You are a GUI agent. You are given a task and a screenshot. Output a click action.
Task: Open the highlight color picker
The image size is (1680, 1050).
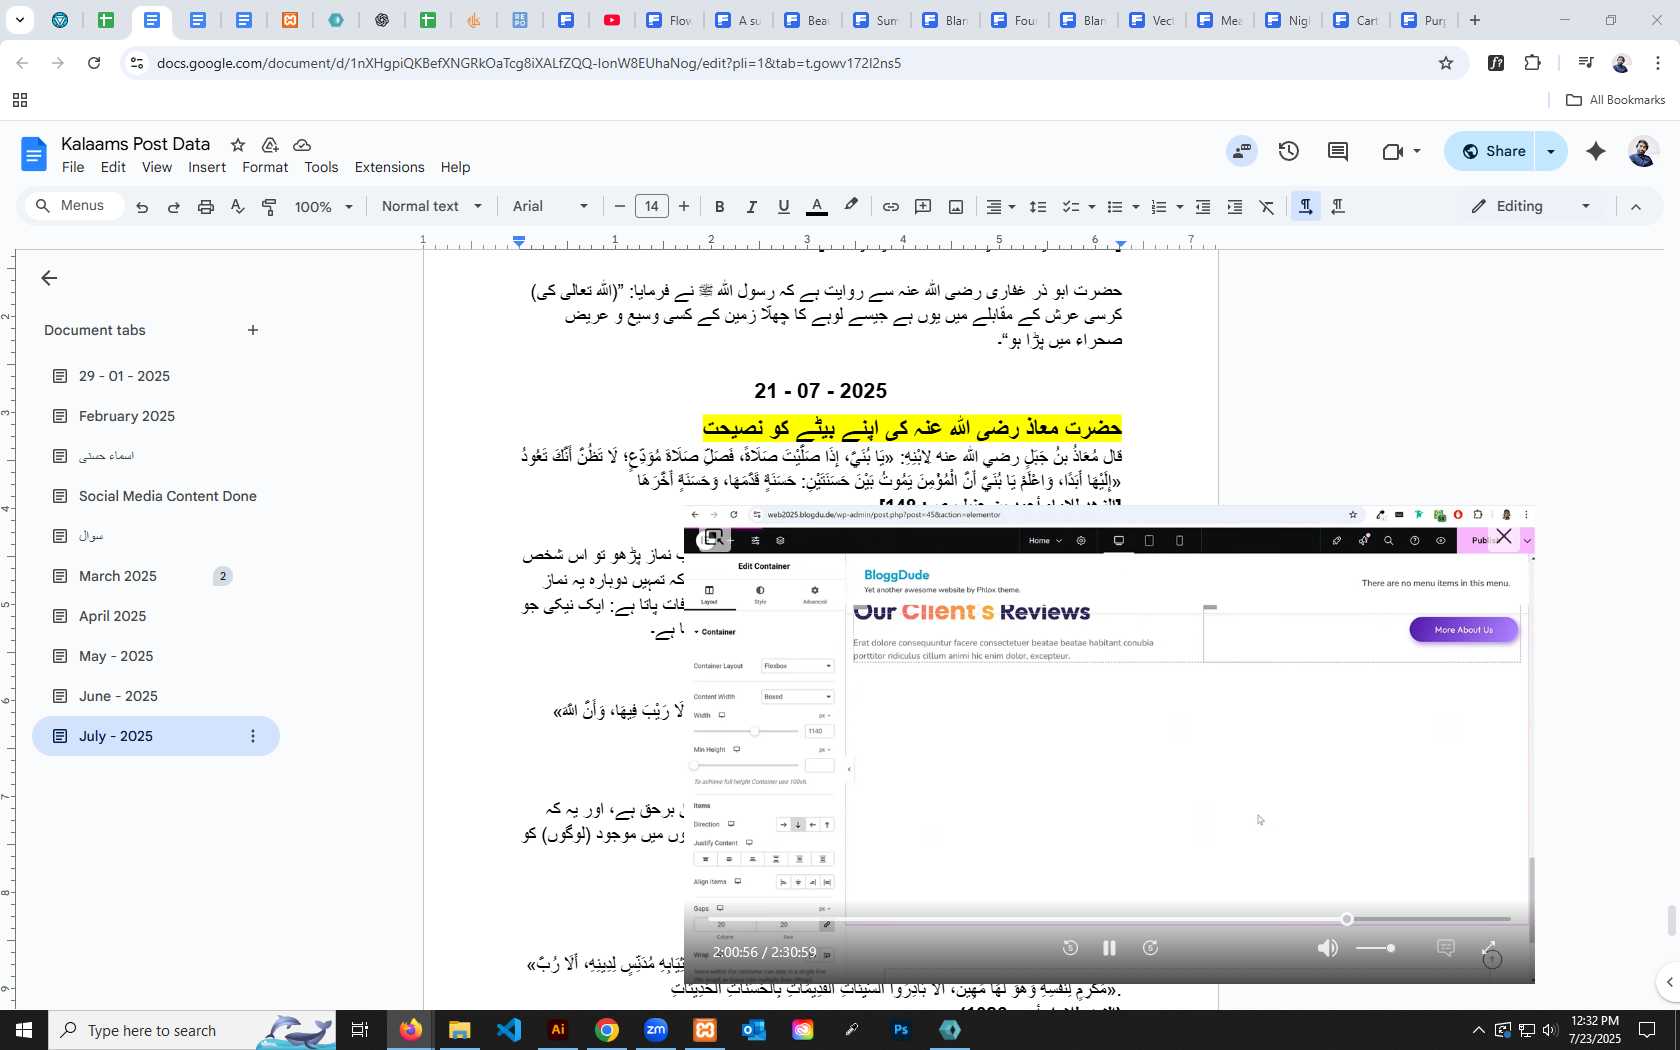click(851, 207)
